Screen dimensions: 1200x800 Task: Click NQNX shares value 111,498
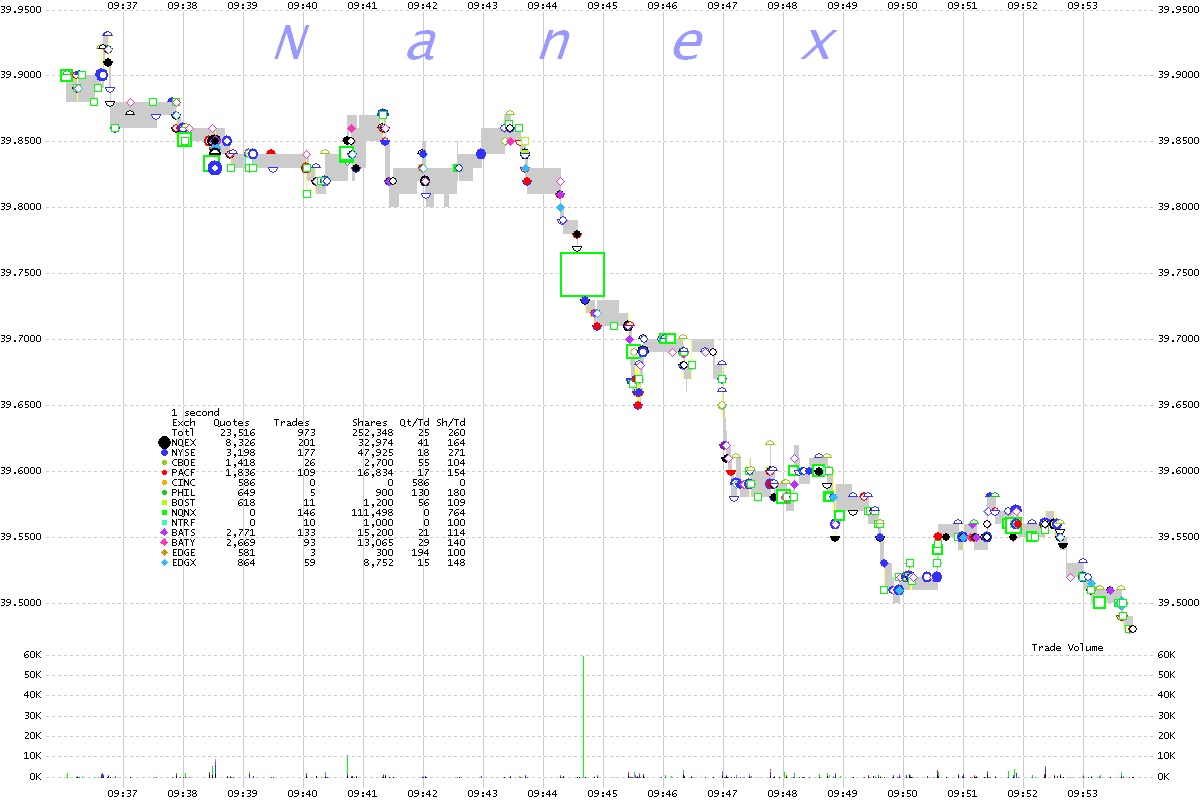click(x=375, y=513)
